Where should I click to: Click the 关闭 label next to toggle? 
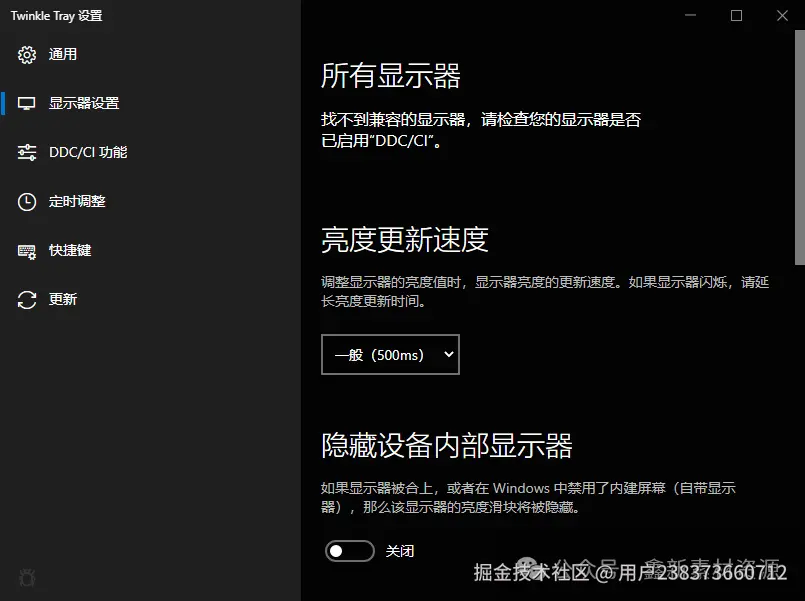pyautogui.click(x=399, y=551)
